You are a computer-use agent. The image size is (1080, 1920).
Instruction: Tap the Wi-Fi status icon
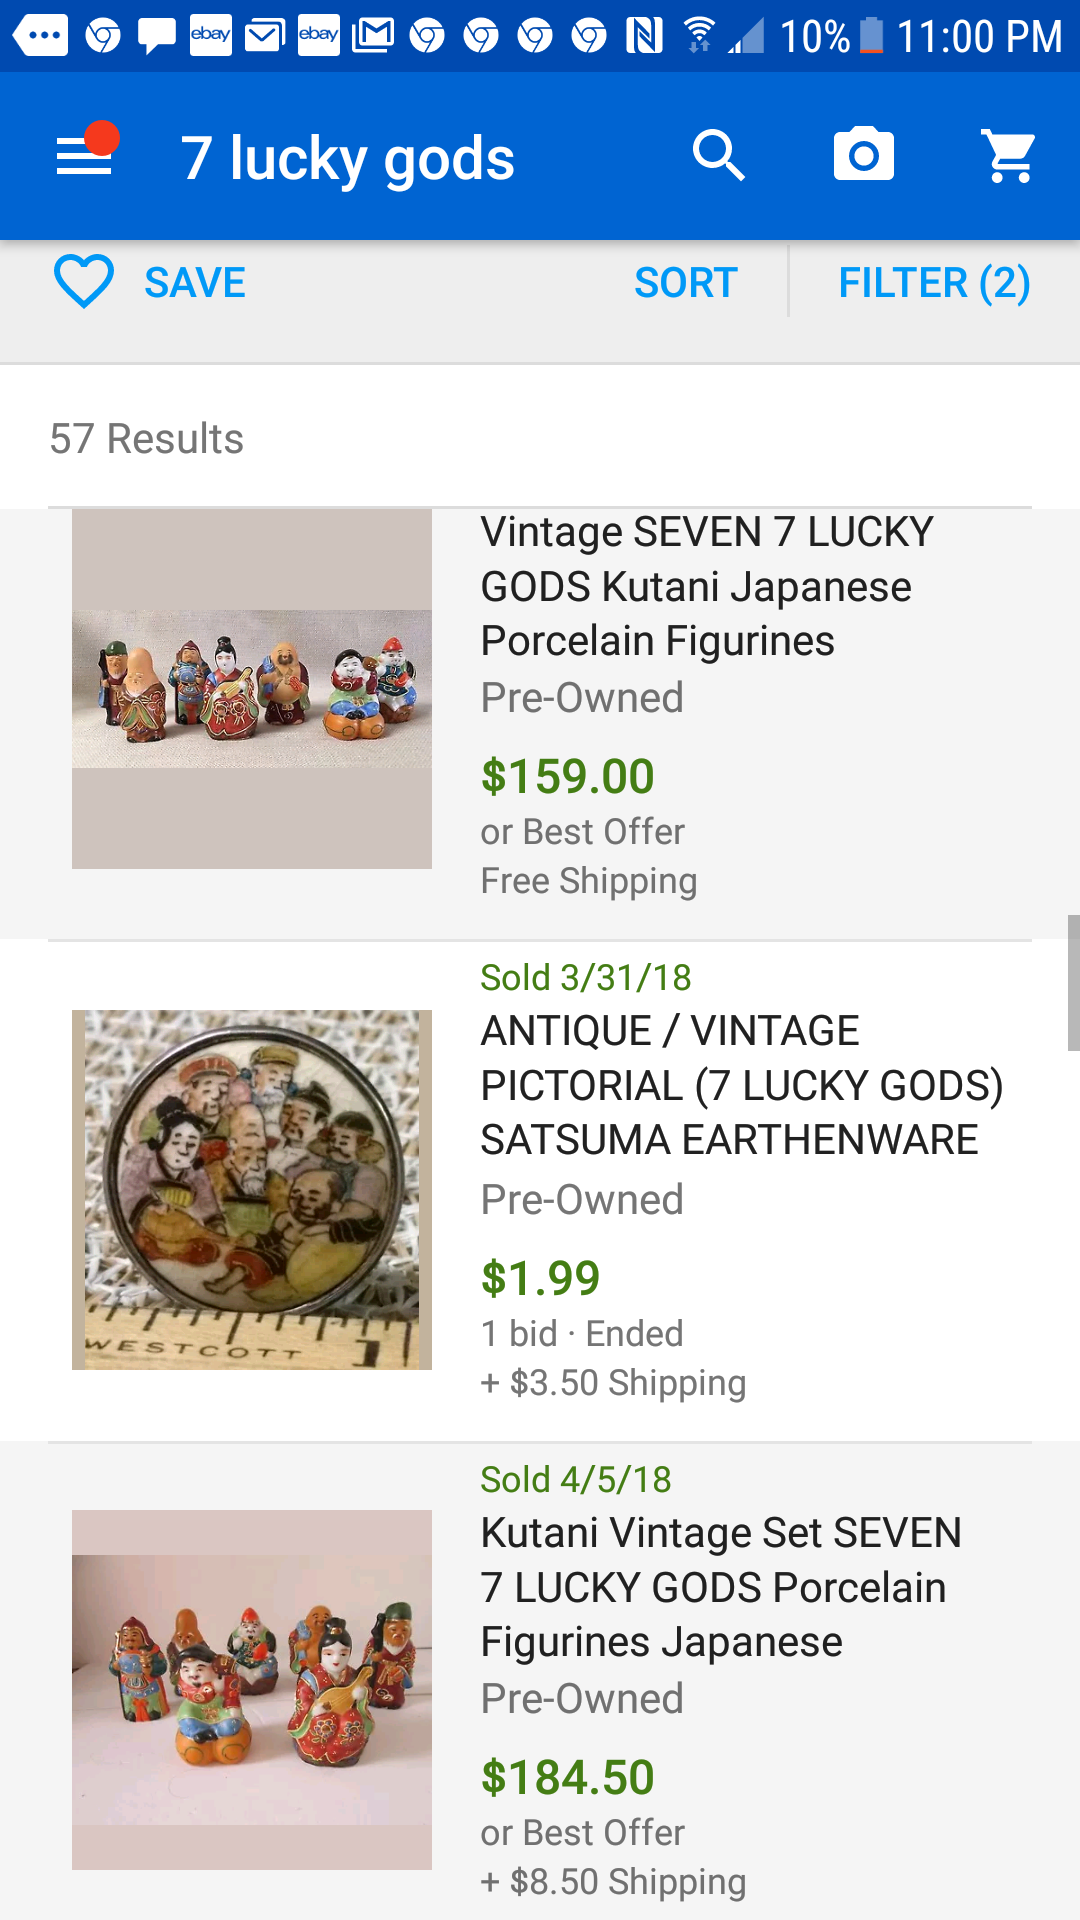coord(699,36)
